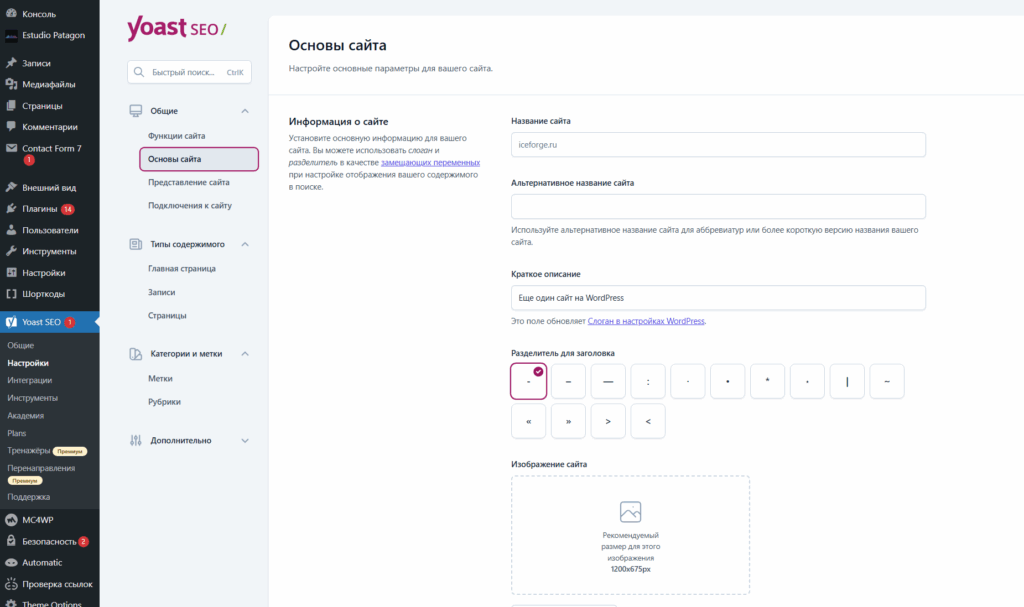Choose the tilde title separator

887,381
